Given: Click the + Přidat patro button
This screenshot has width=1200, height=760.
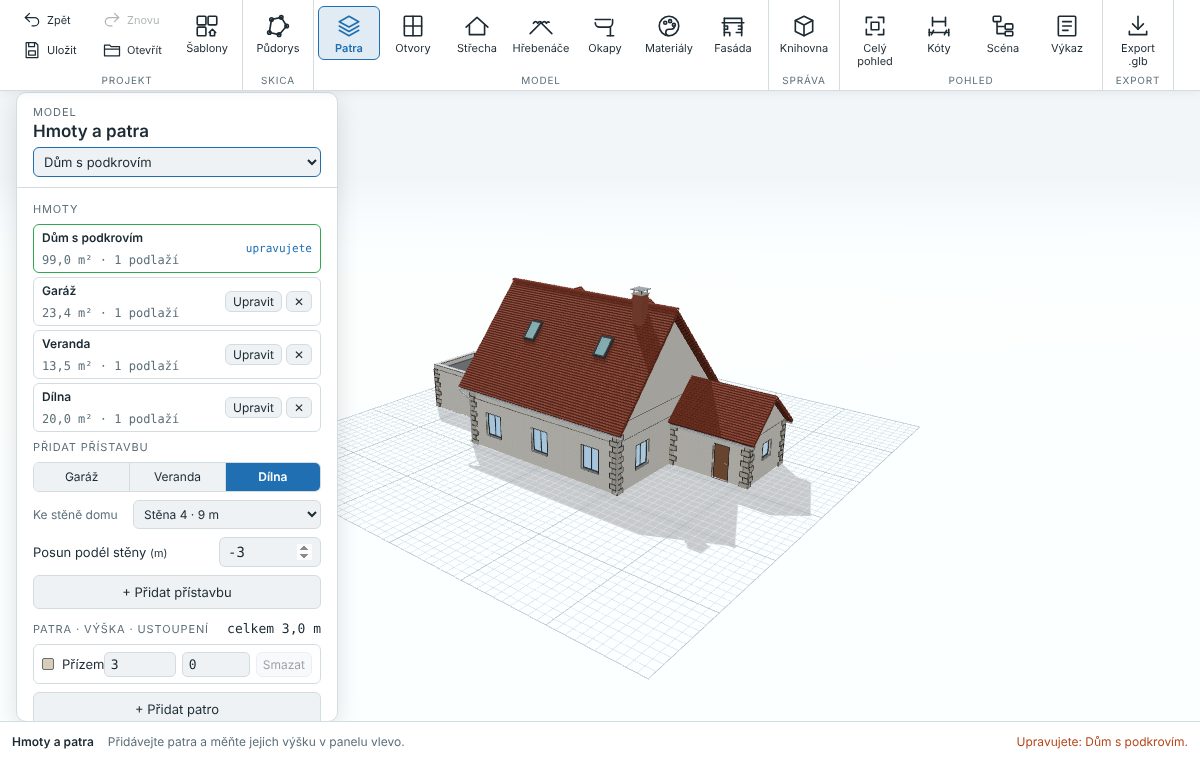Looking at the screenshot, I should [x=177, y=709].
